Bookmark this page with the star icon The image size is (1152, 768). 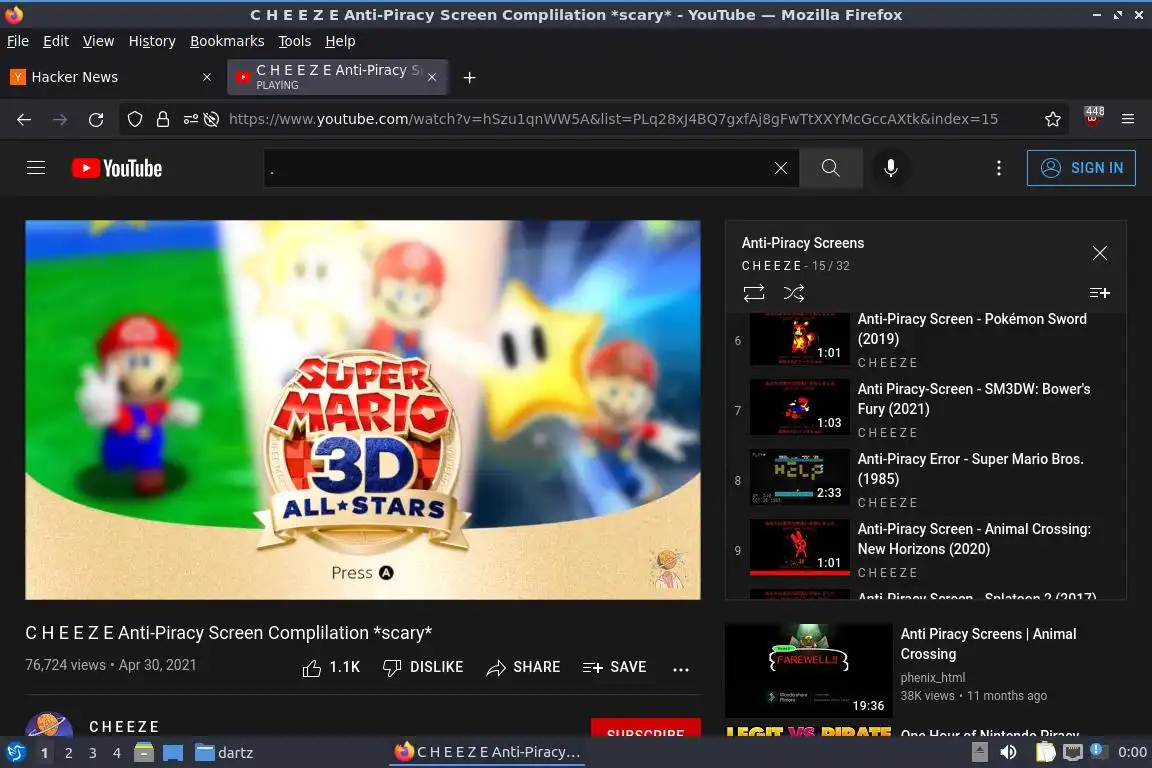[1053, 119]
